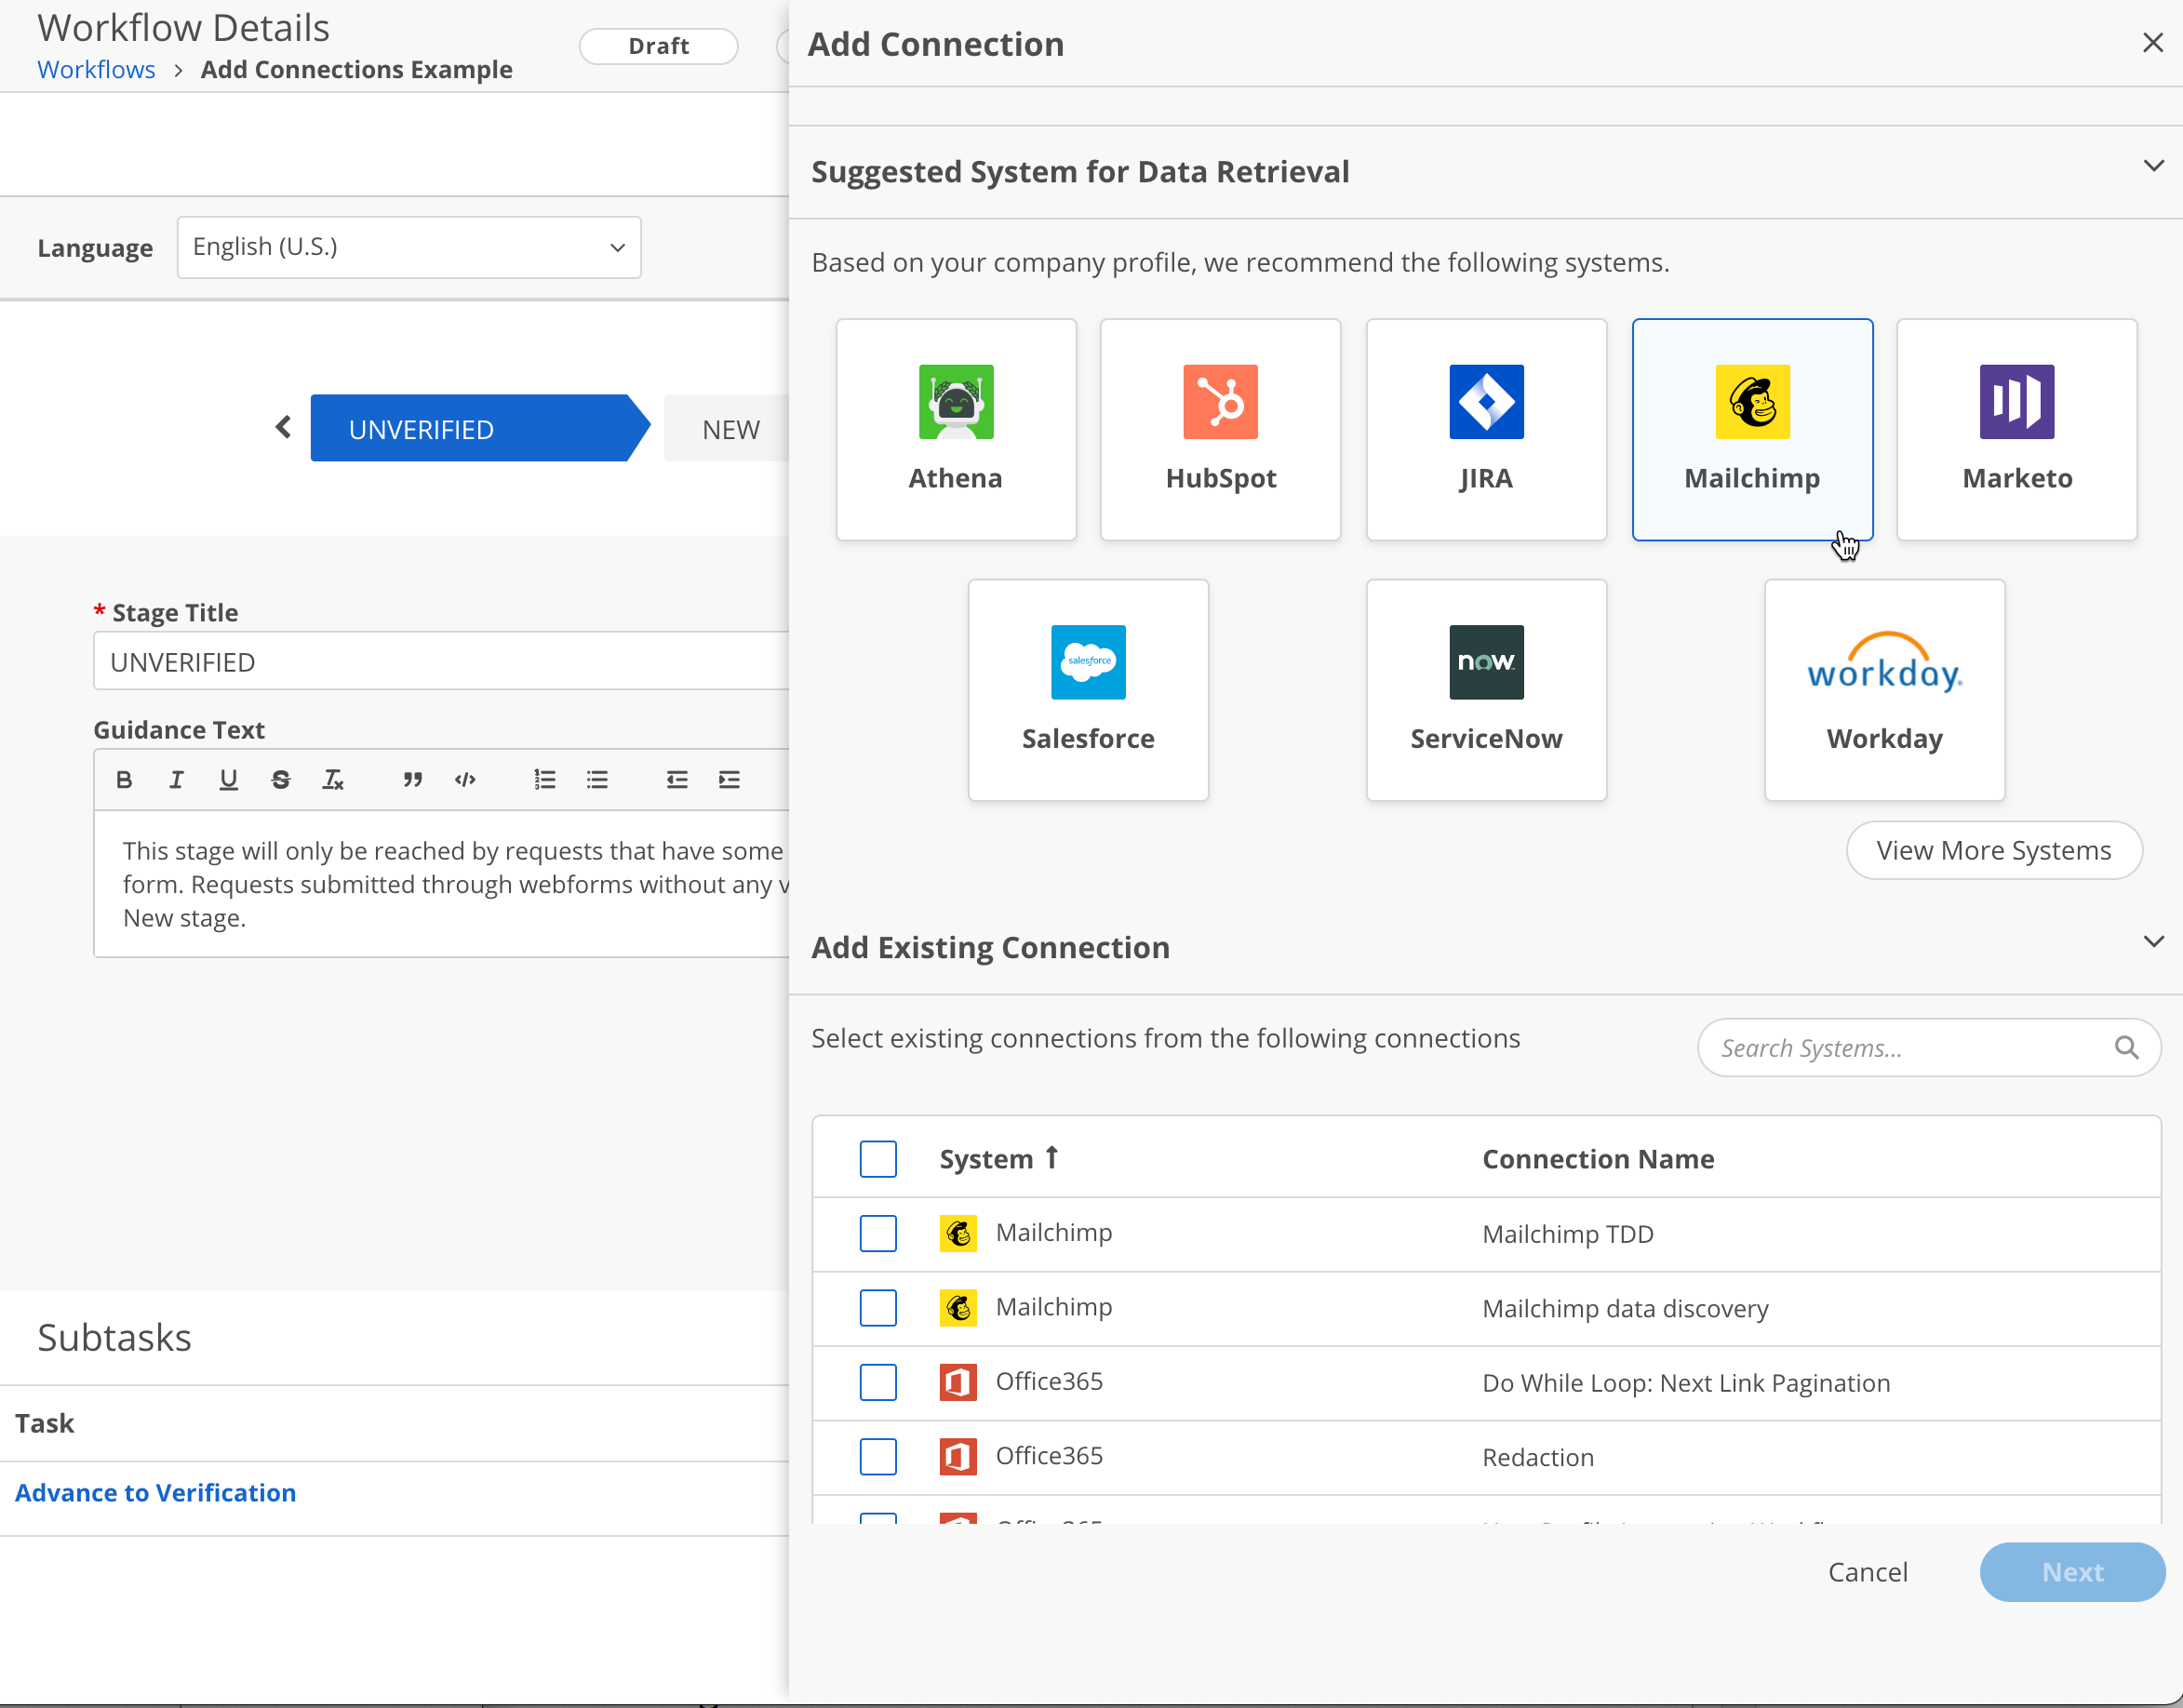Insert a numbered list in Guidance Text
Image resolution: width=2183 pixels, height=1708 pixels.
click(x=544, y=780)
